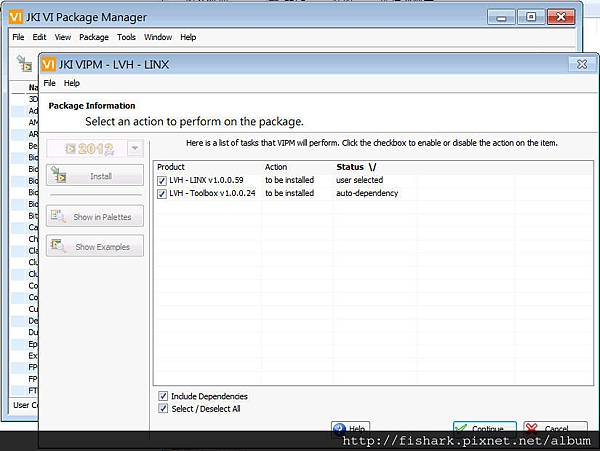Sort tasks by Status column header
This screenshot has width=600, height=451.
pyautogui.click(x=356, y=167)
